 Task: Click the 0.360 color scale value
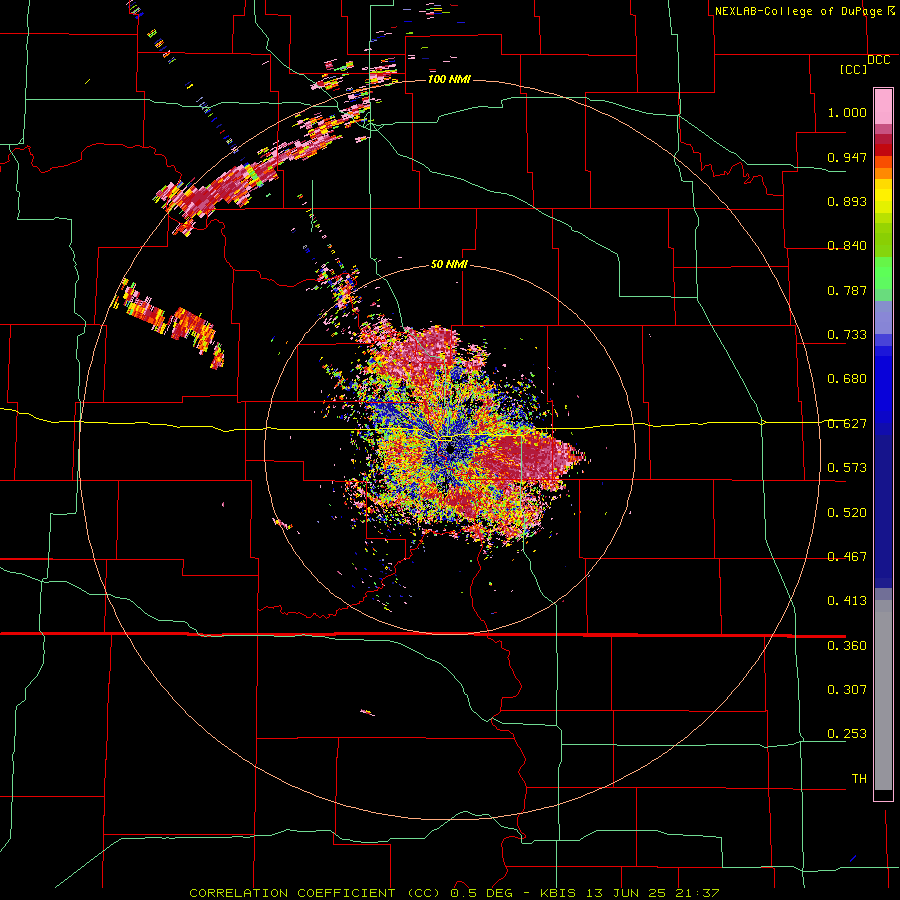(847, 646)
